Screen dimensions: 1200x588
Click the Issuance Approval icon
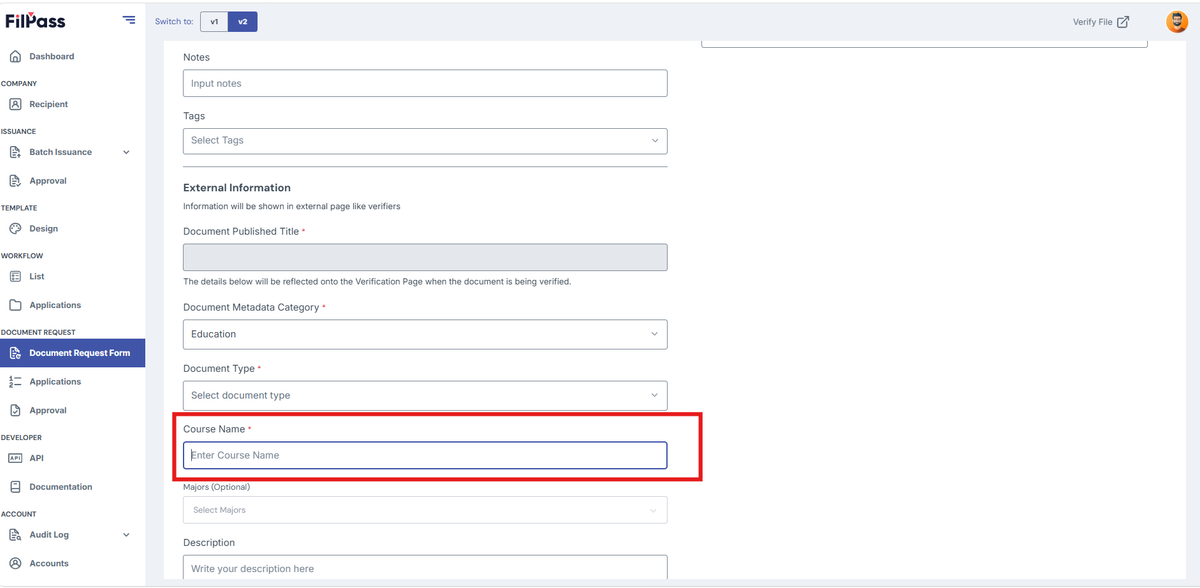pos(15,181)
